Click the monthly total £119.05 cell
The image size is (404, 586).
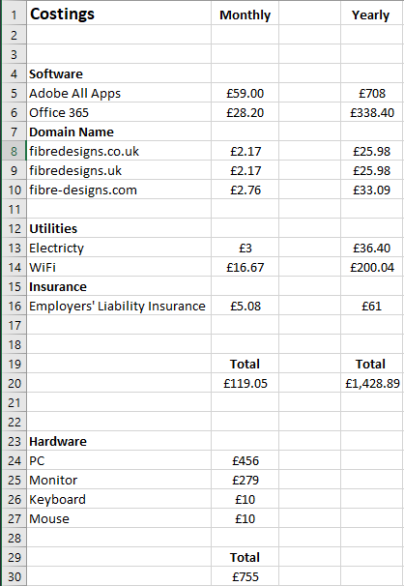[245, 383]
